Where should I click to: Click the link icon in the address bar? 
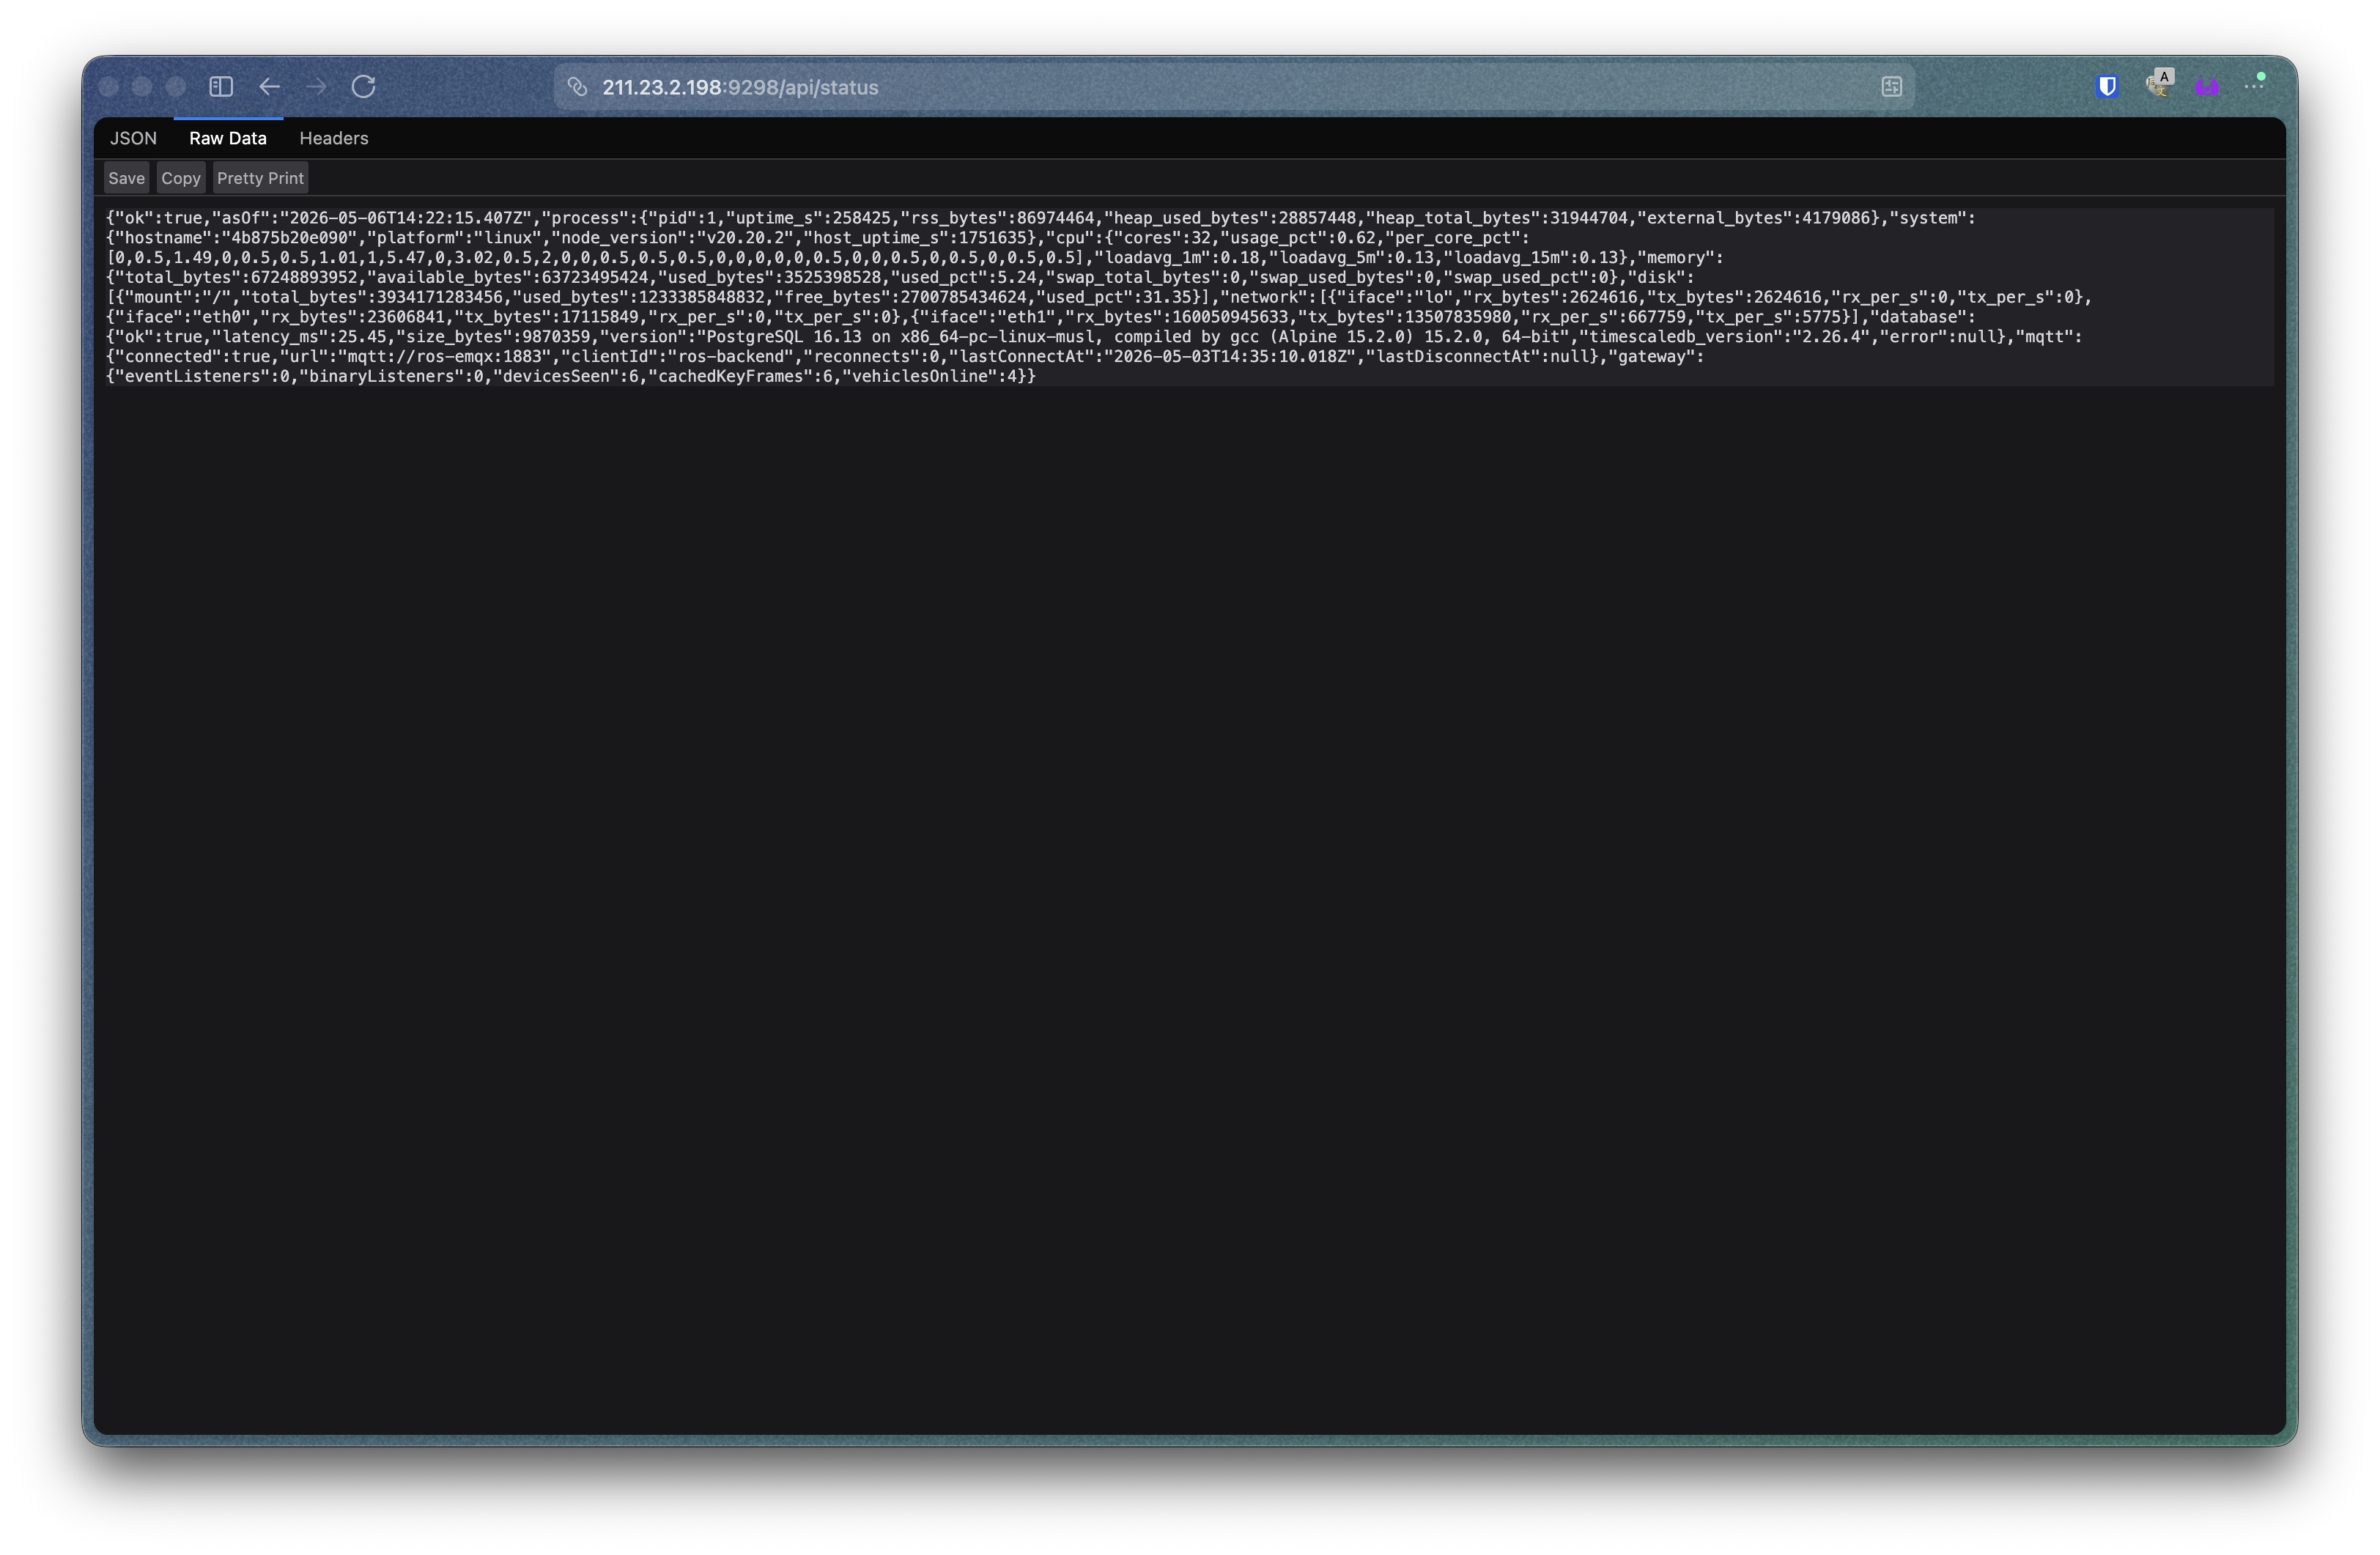click(577, 87)
